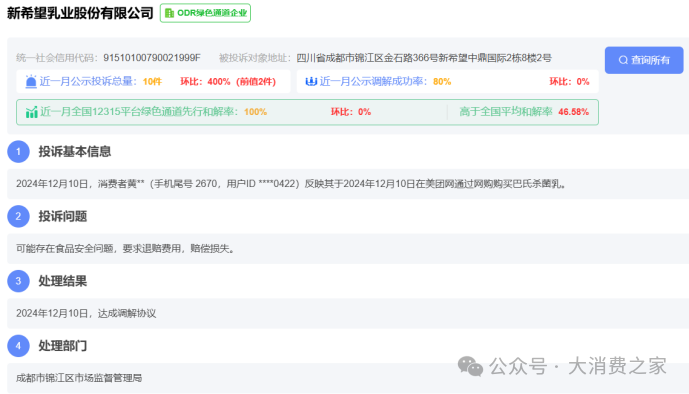The height and width of the screenshot is (394, 689).
Task: Click the 高于全国平均和解率 46.58% text
Action: 524,112
